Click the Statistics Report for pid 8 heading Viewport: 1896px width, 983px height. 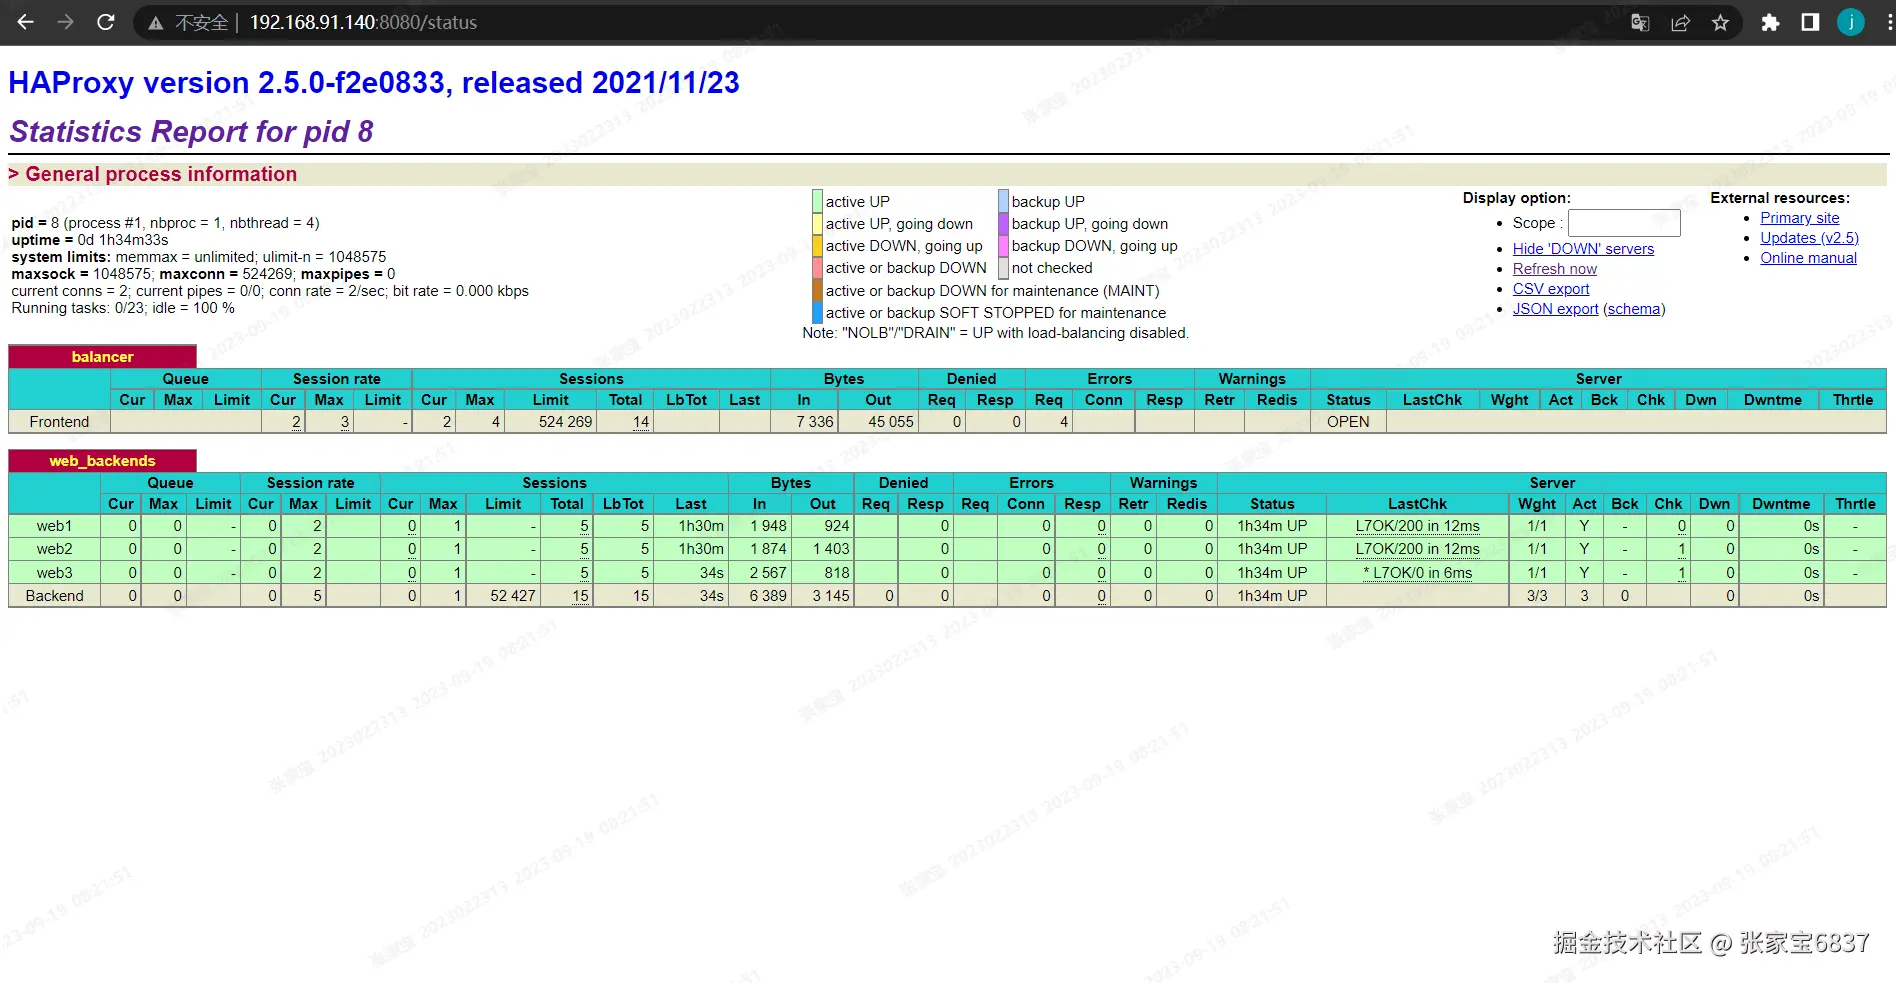click(191, 132)
